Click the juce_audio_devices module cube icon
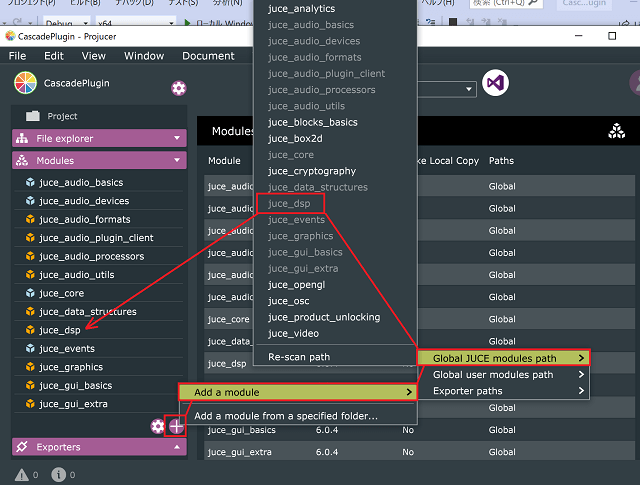The width and height of the screenshot is (640, 485). point(30,201)
